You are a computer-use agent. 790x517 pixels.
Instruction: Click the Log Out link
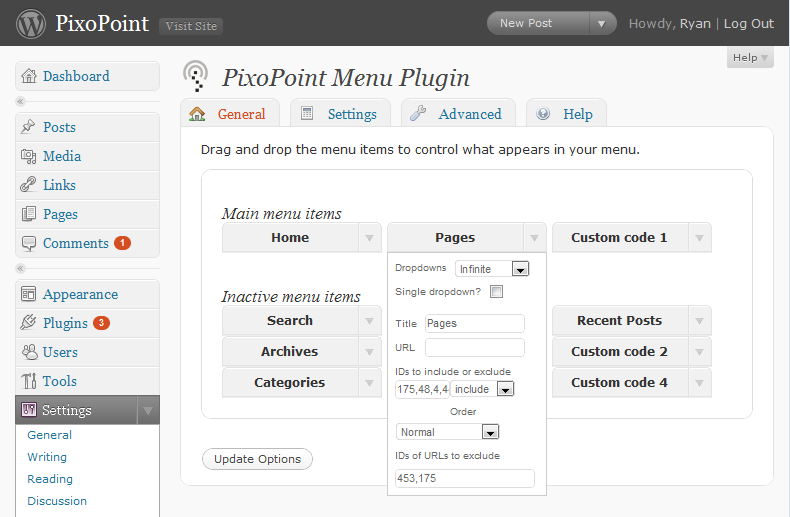[x=748, y=24]
